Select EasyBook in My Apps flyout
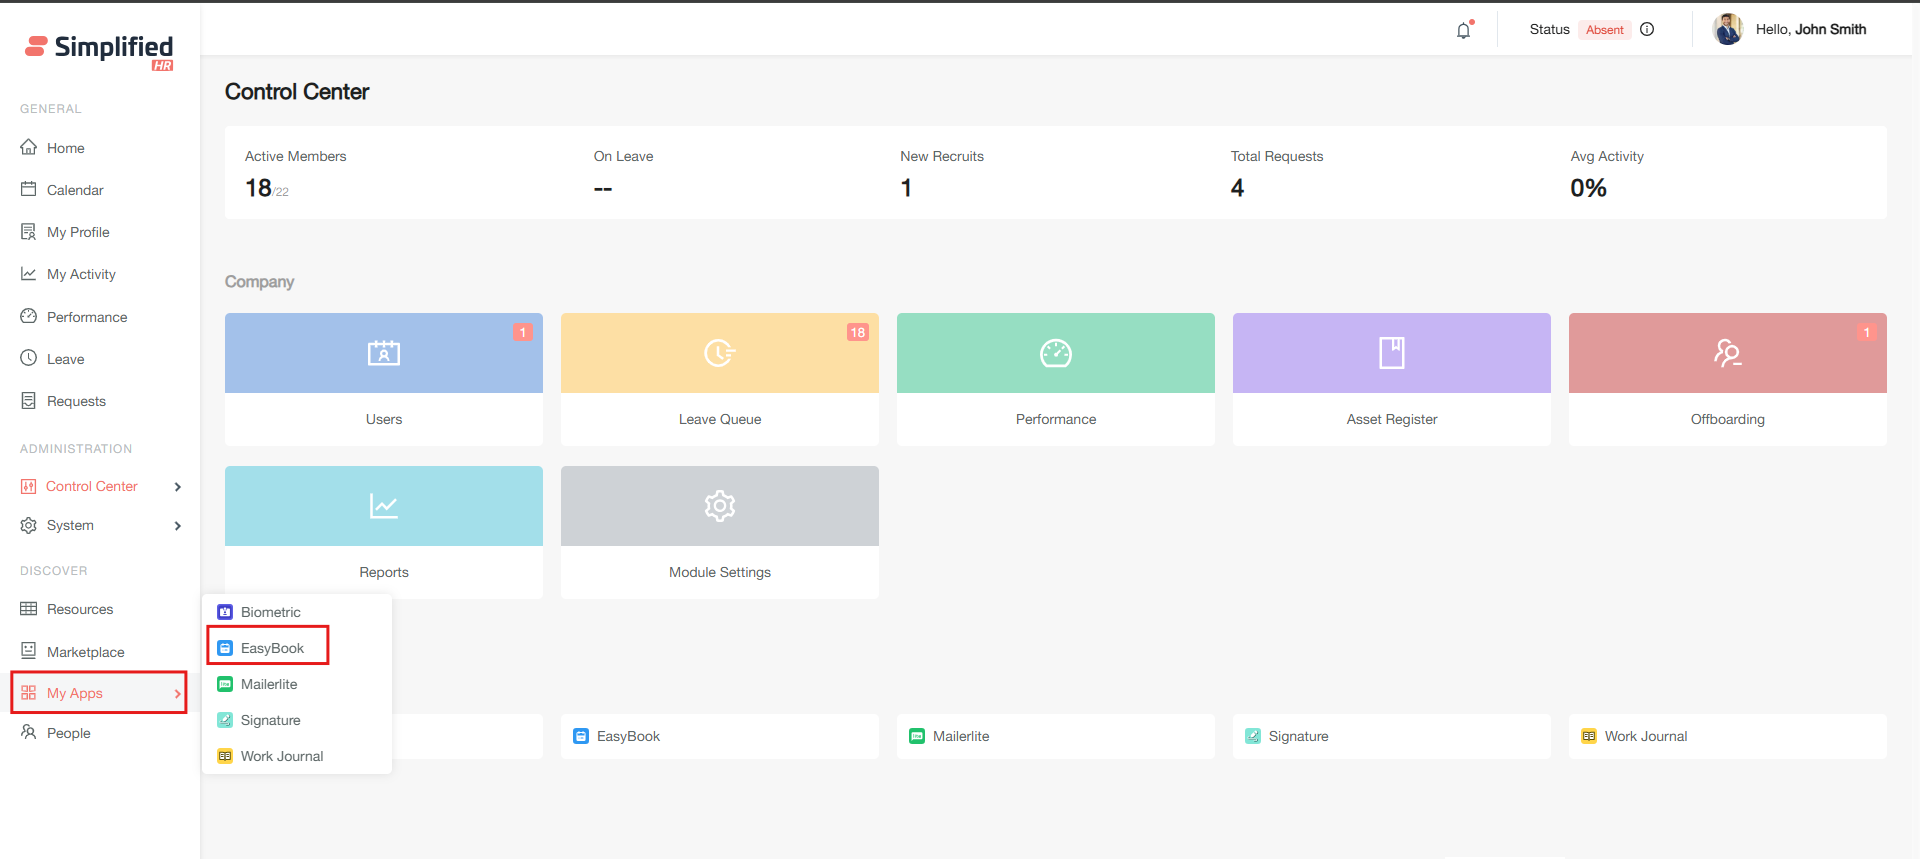Viewport: 1920px width, 859px height. (x=271, y=648)
